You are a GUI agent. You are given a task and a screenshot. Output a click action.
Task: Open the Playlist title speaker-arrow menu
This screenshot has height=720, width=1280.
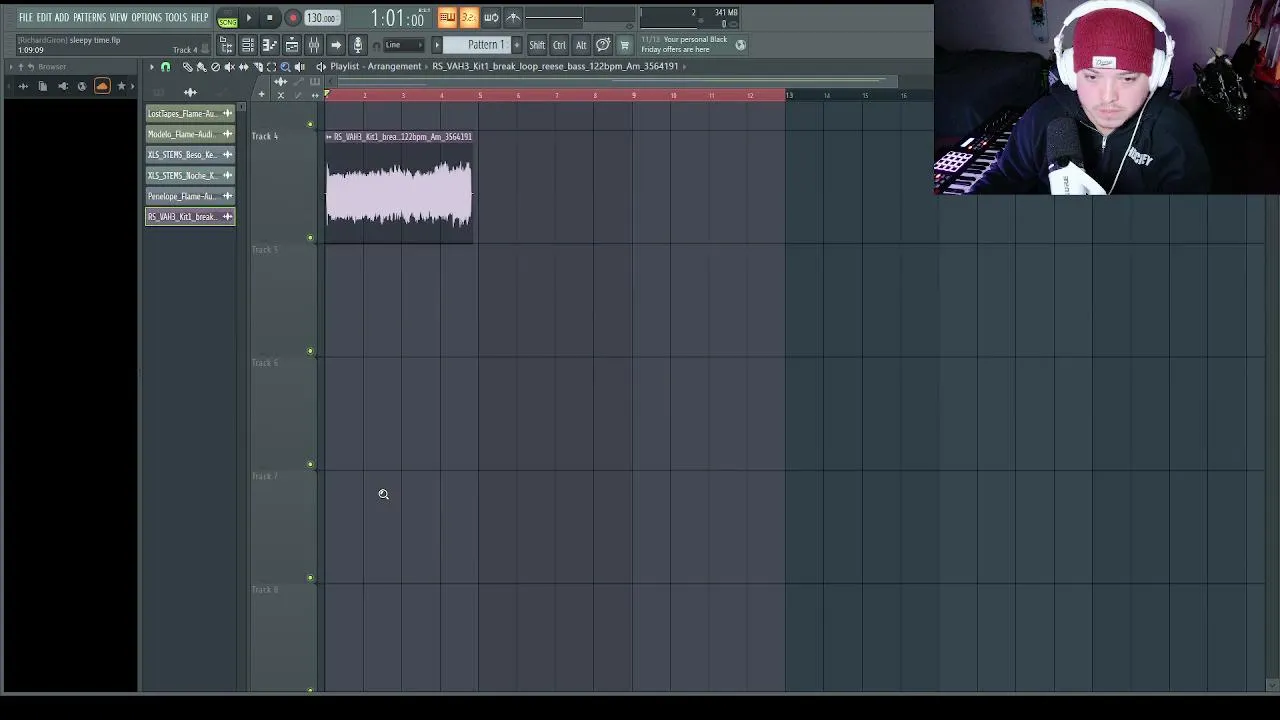point(321,66)
